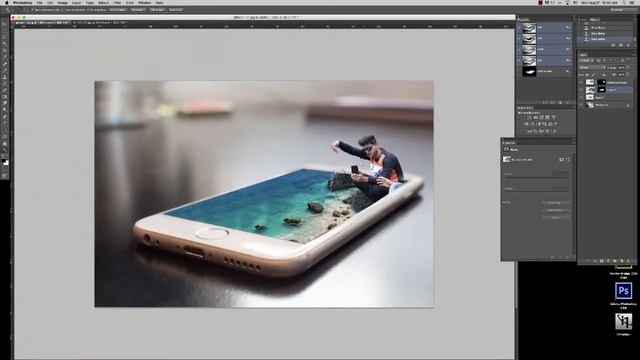The width and height of the screenshot is (640, 360).
Task: Click the Hue/Saturation adjustment icon
Action: pyautogui.click(x=526, y=124)
